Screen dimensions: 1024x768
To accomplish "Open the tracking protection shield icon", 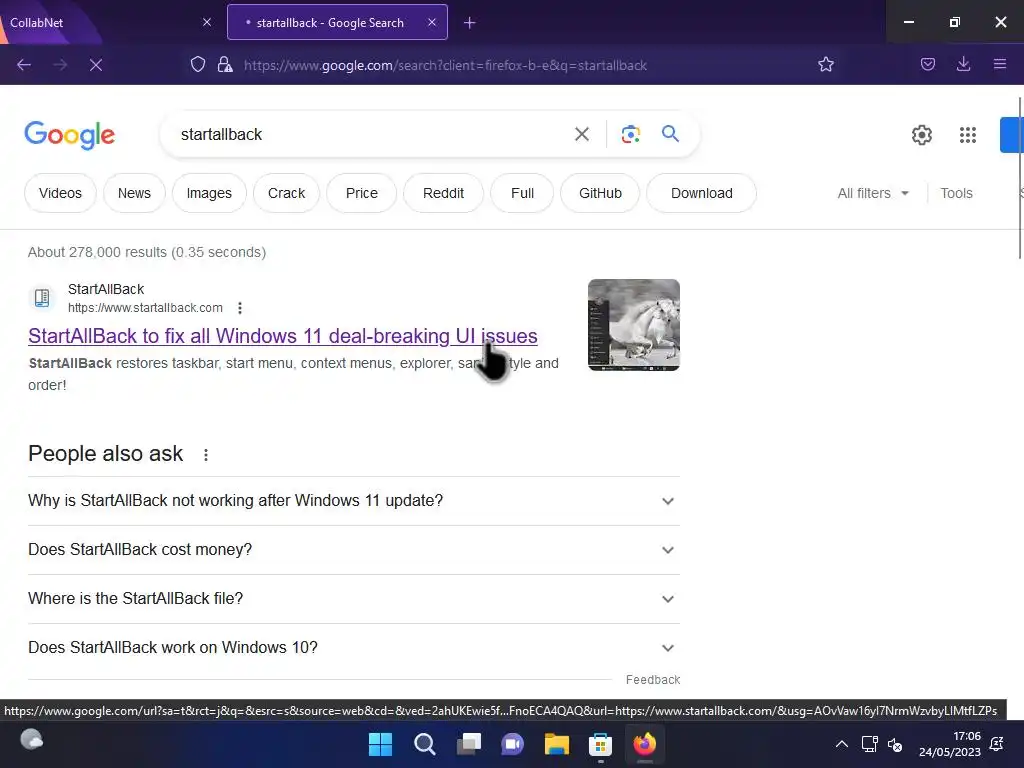I will 198,64.
